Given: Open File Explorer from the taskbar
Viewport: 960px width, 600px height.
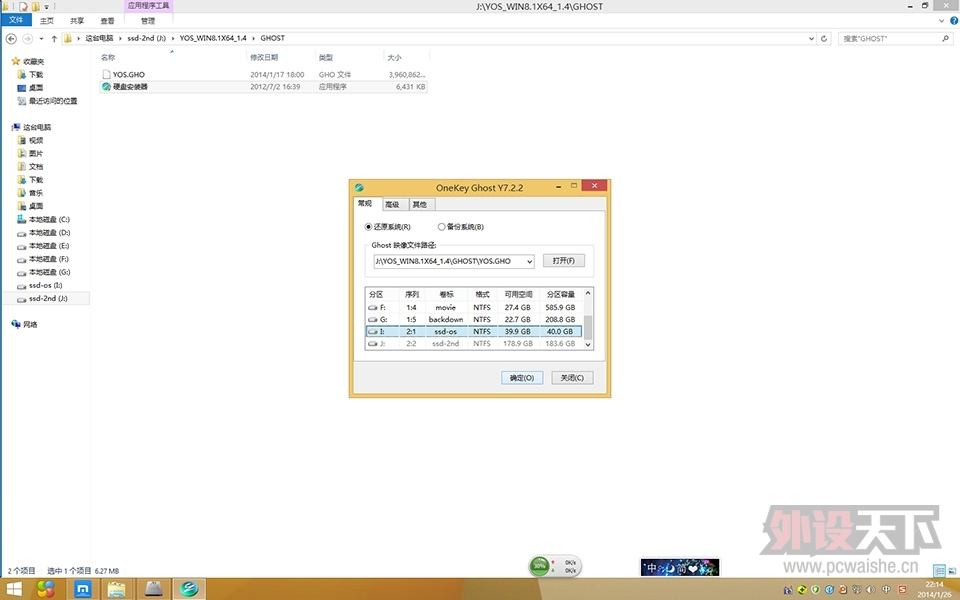Looking at the screenshot, I should [x=116, y=589].
